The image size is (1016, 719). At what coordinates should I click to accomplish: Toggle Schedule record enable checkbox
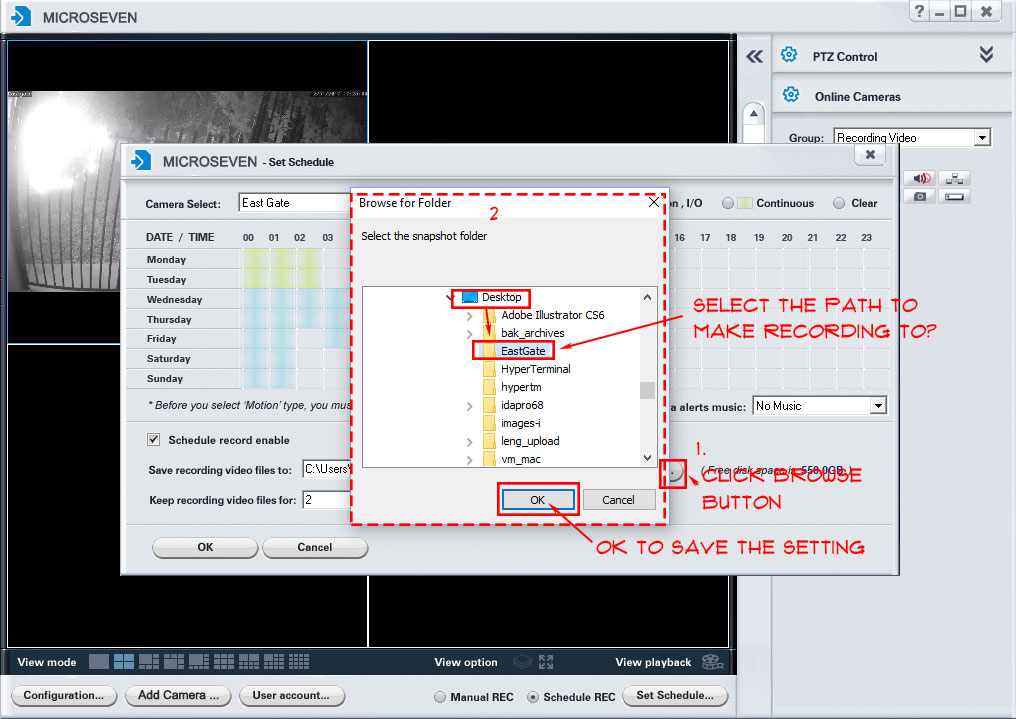154,439
